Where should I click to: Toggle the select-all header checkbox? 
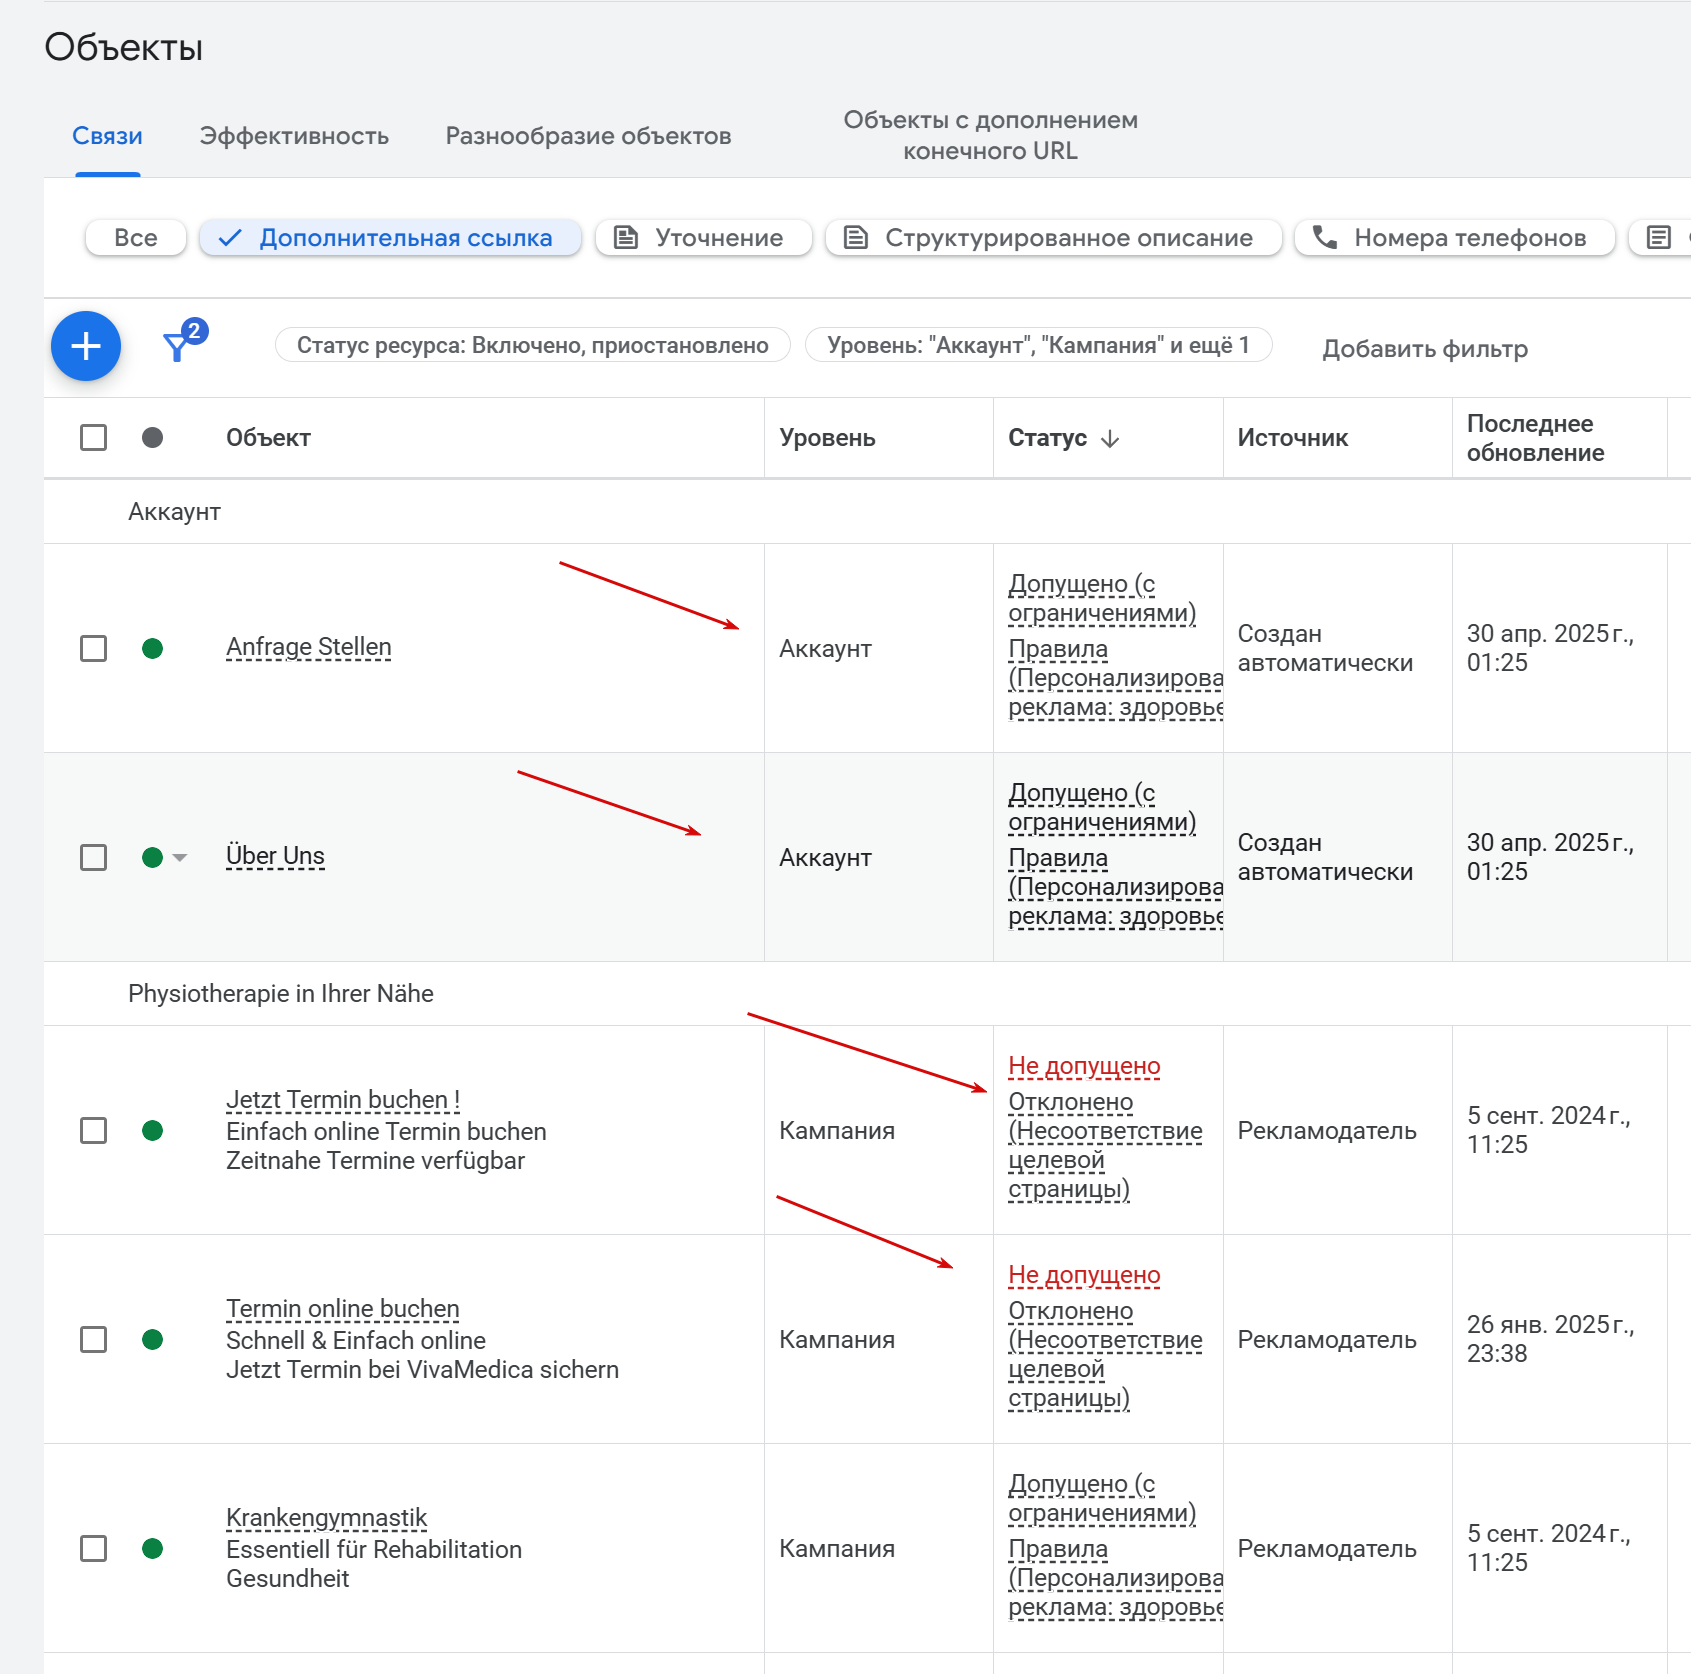pyautogui.click(x=94, y=438)
